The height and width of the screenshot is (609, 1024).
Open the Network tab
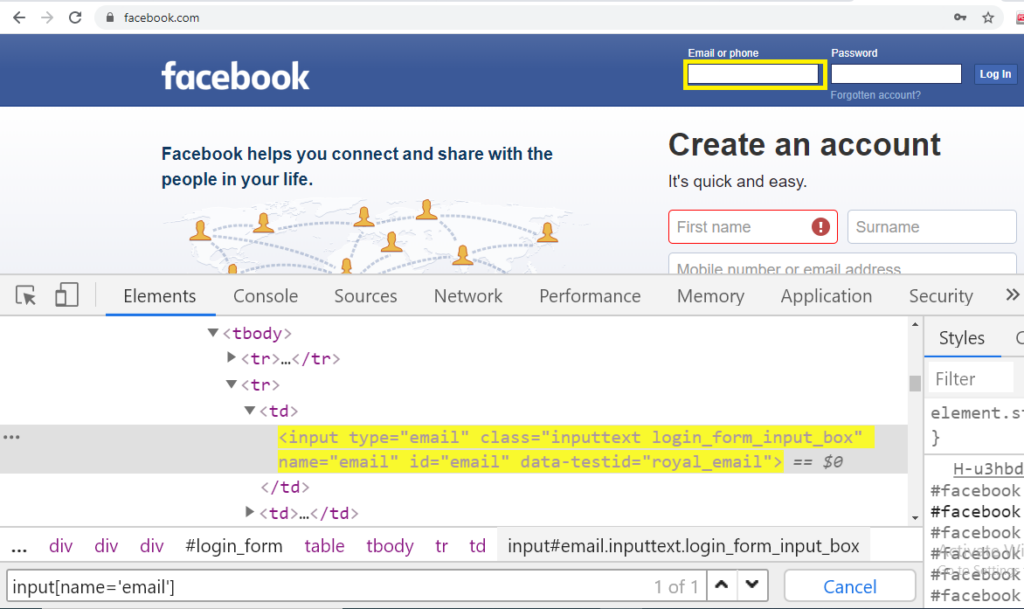pos(468,296)
